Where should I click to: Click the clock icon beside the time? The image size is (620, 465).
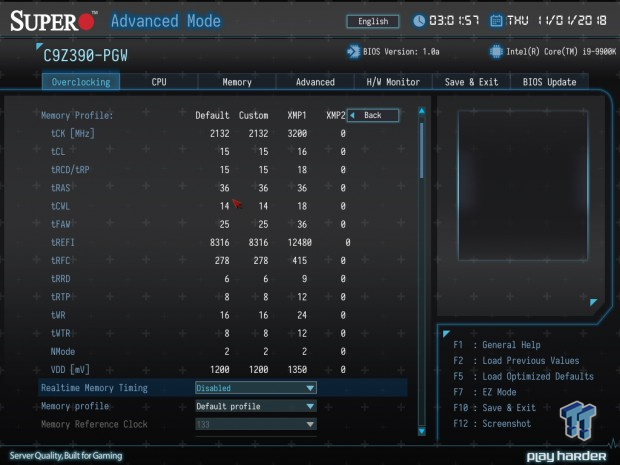(x=419, y=21)
